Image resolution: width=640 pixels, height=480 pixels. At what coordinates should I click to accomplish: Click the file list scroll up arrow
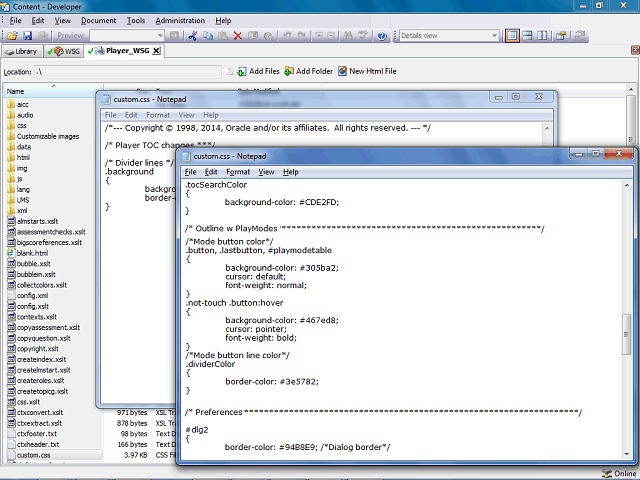(631, 89)
